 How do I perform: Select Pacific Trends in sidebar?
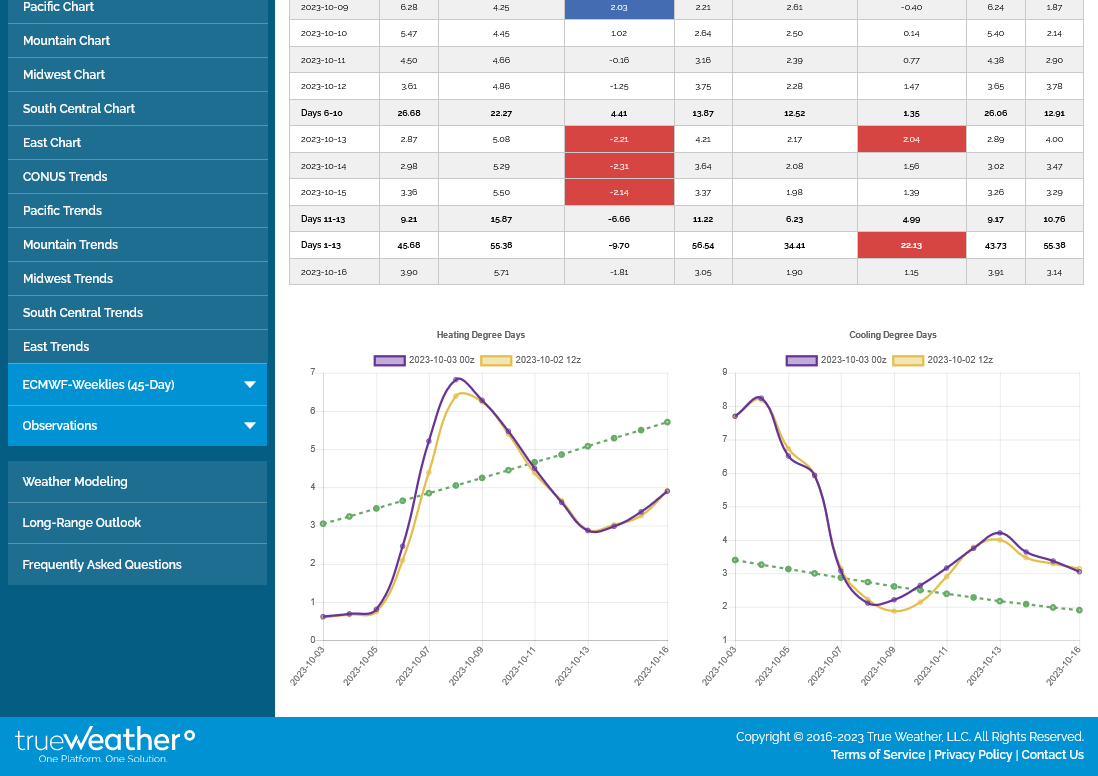pyautogui.click(x=62, y=211)
